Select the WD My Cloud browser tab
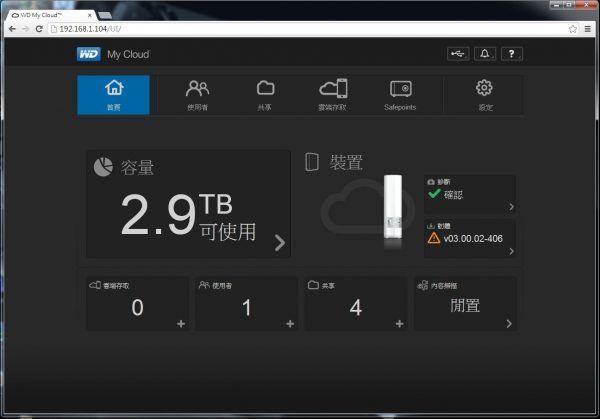600x419 pixels. coord(51,15)
